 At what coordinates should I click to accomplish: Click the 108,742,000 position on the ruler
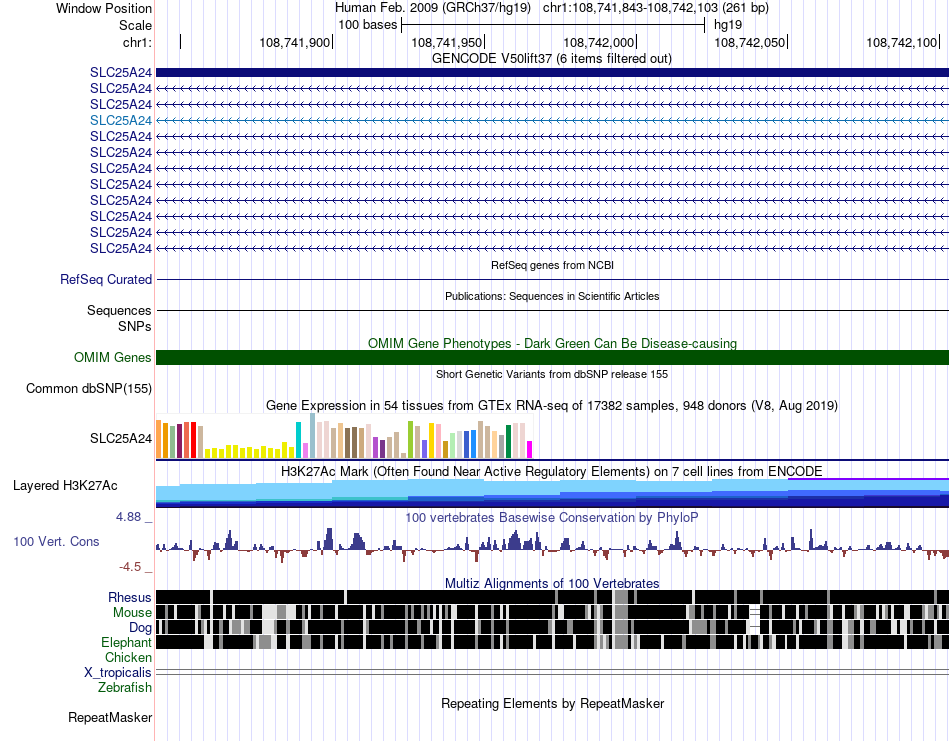(x=598, y=42)
